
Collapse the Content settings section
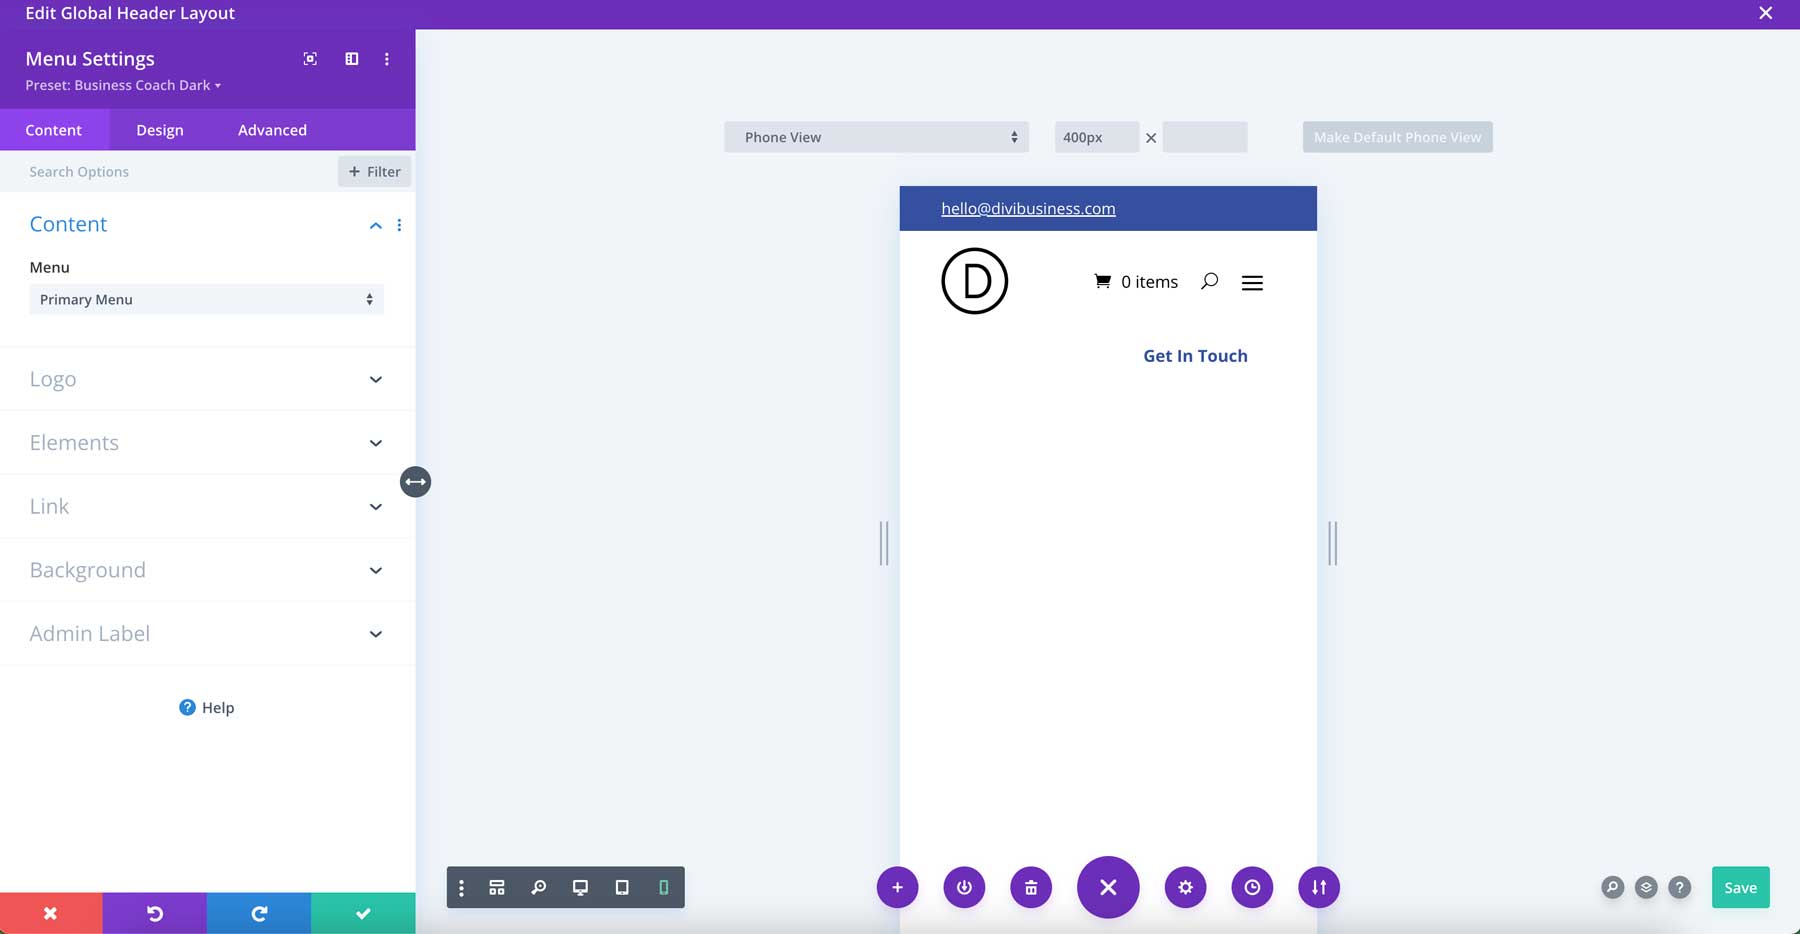[375, 225]
